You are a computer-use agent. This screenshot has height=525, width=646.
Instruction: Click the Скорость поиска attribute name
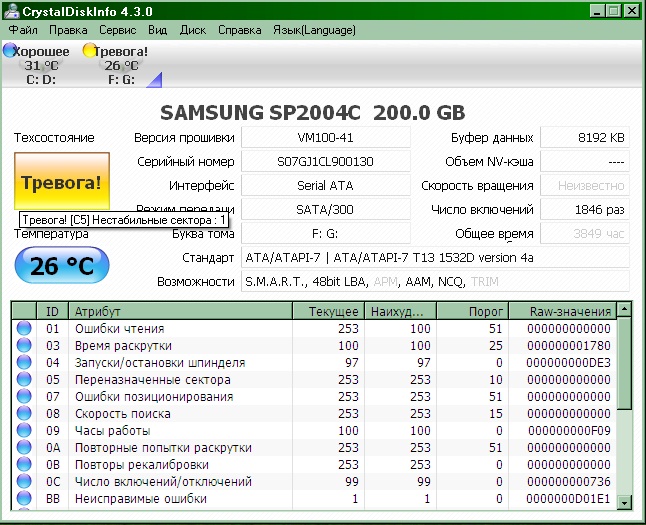click(122, 413)
